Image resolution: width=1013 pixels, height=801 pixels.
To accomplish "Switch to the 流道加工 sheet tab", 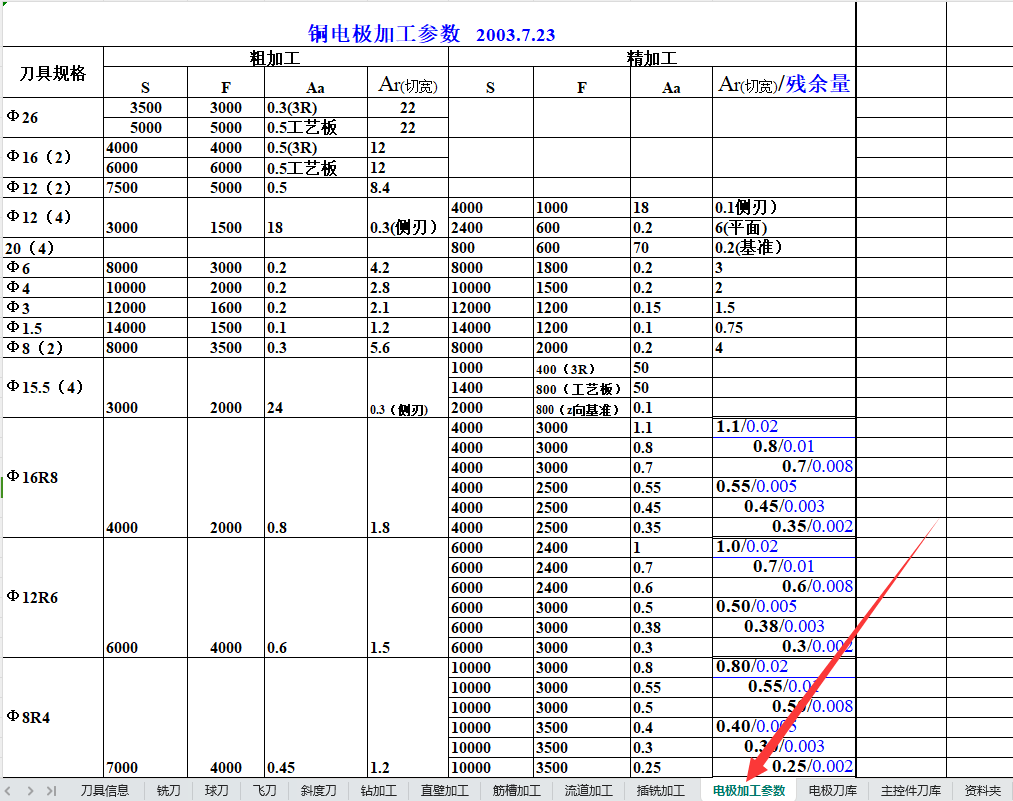I will tap(589, 790).
